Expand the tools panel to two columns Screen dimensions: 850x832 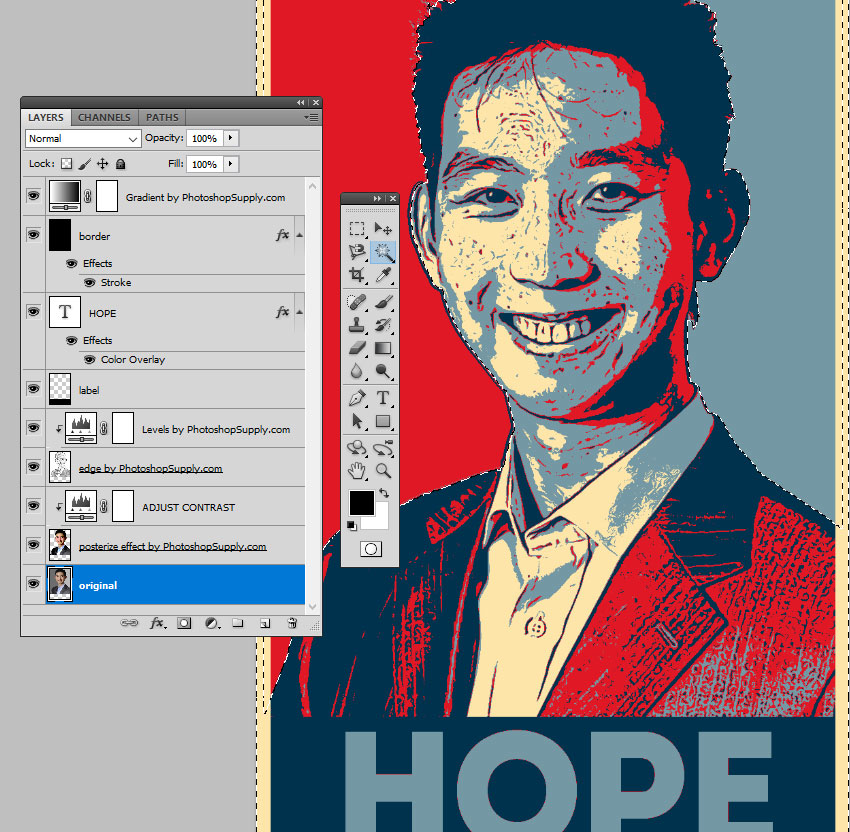coord(377,198)
